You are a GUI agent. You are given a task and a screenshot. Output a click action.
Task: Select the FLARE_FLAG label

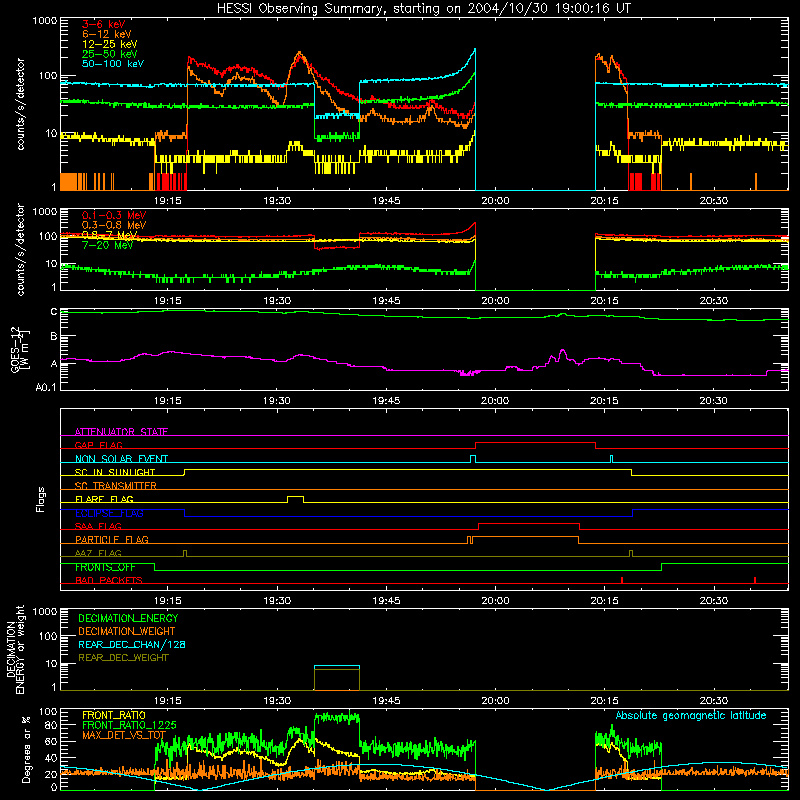104,499
